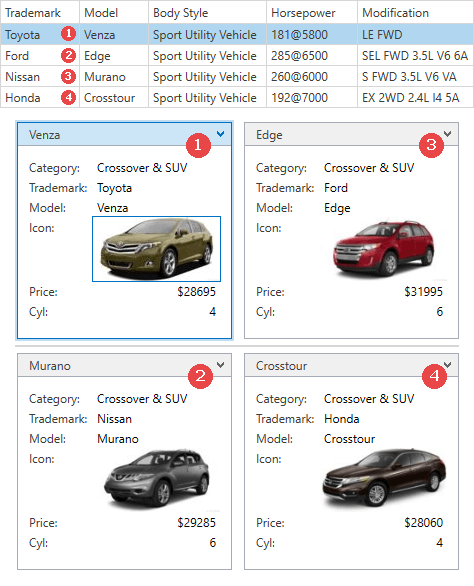Sort by the Modification column header
Viewport: 474px width, 586px height.
(x=416, y=13)
